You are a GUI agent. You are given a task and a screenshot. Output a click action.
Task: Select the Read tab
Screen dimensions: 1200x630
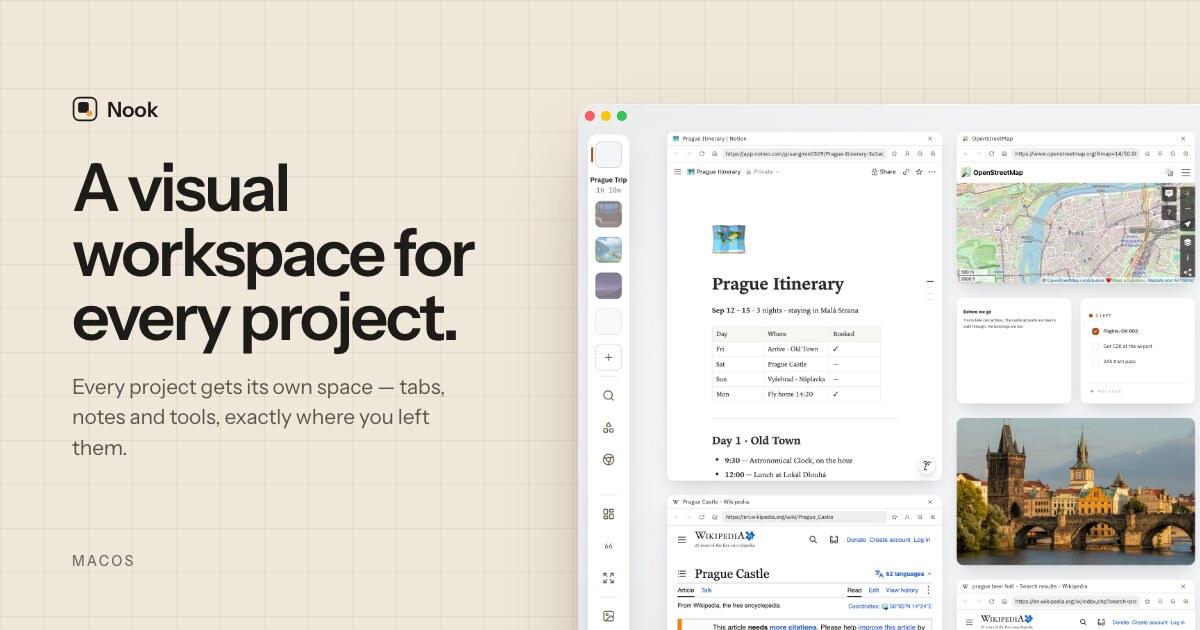tap(855, 591)
